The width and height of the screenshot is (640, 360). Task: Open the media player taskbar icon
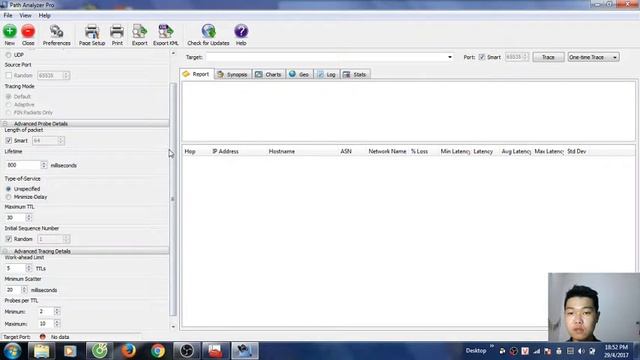pos(70,351)
